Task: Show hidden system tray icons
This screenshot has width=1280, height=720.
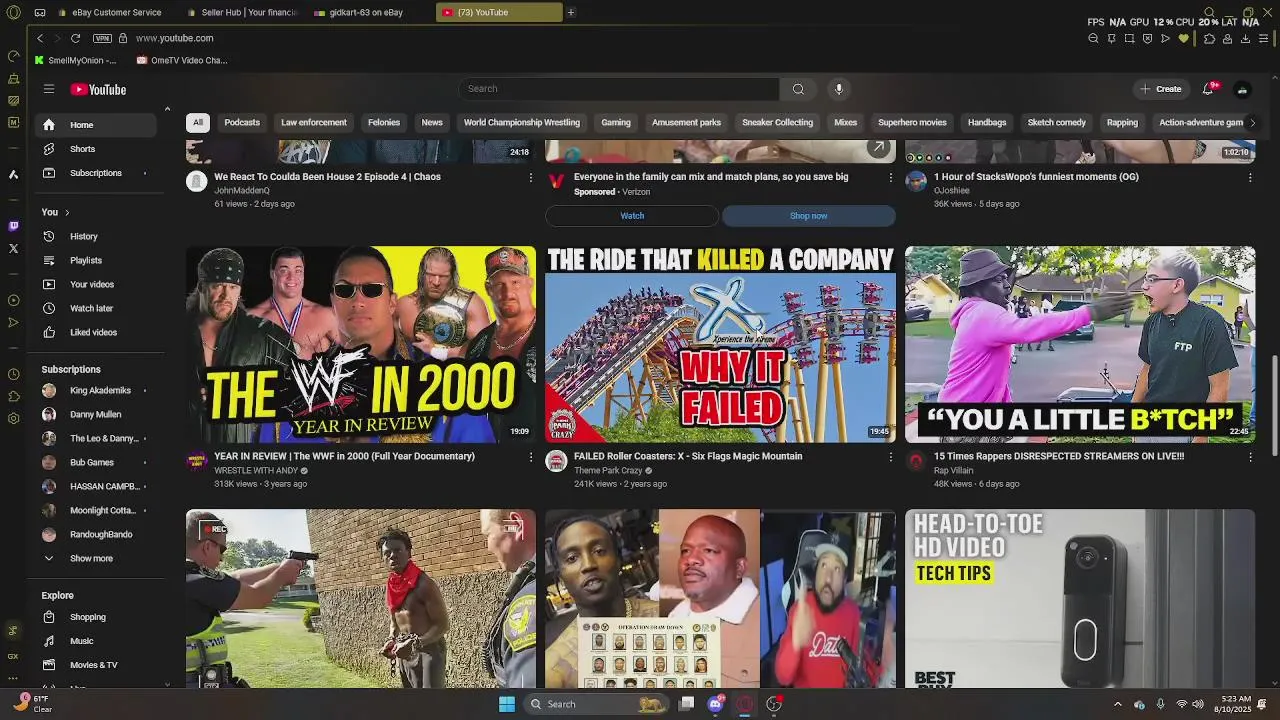Action: point(1118,704)
